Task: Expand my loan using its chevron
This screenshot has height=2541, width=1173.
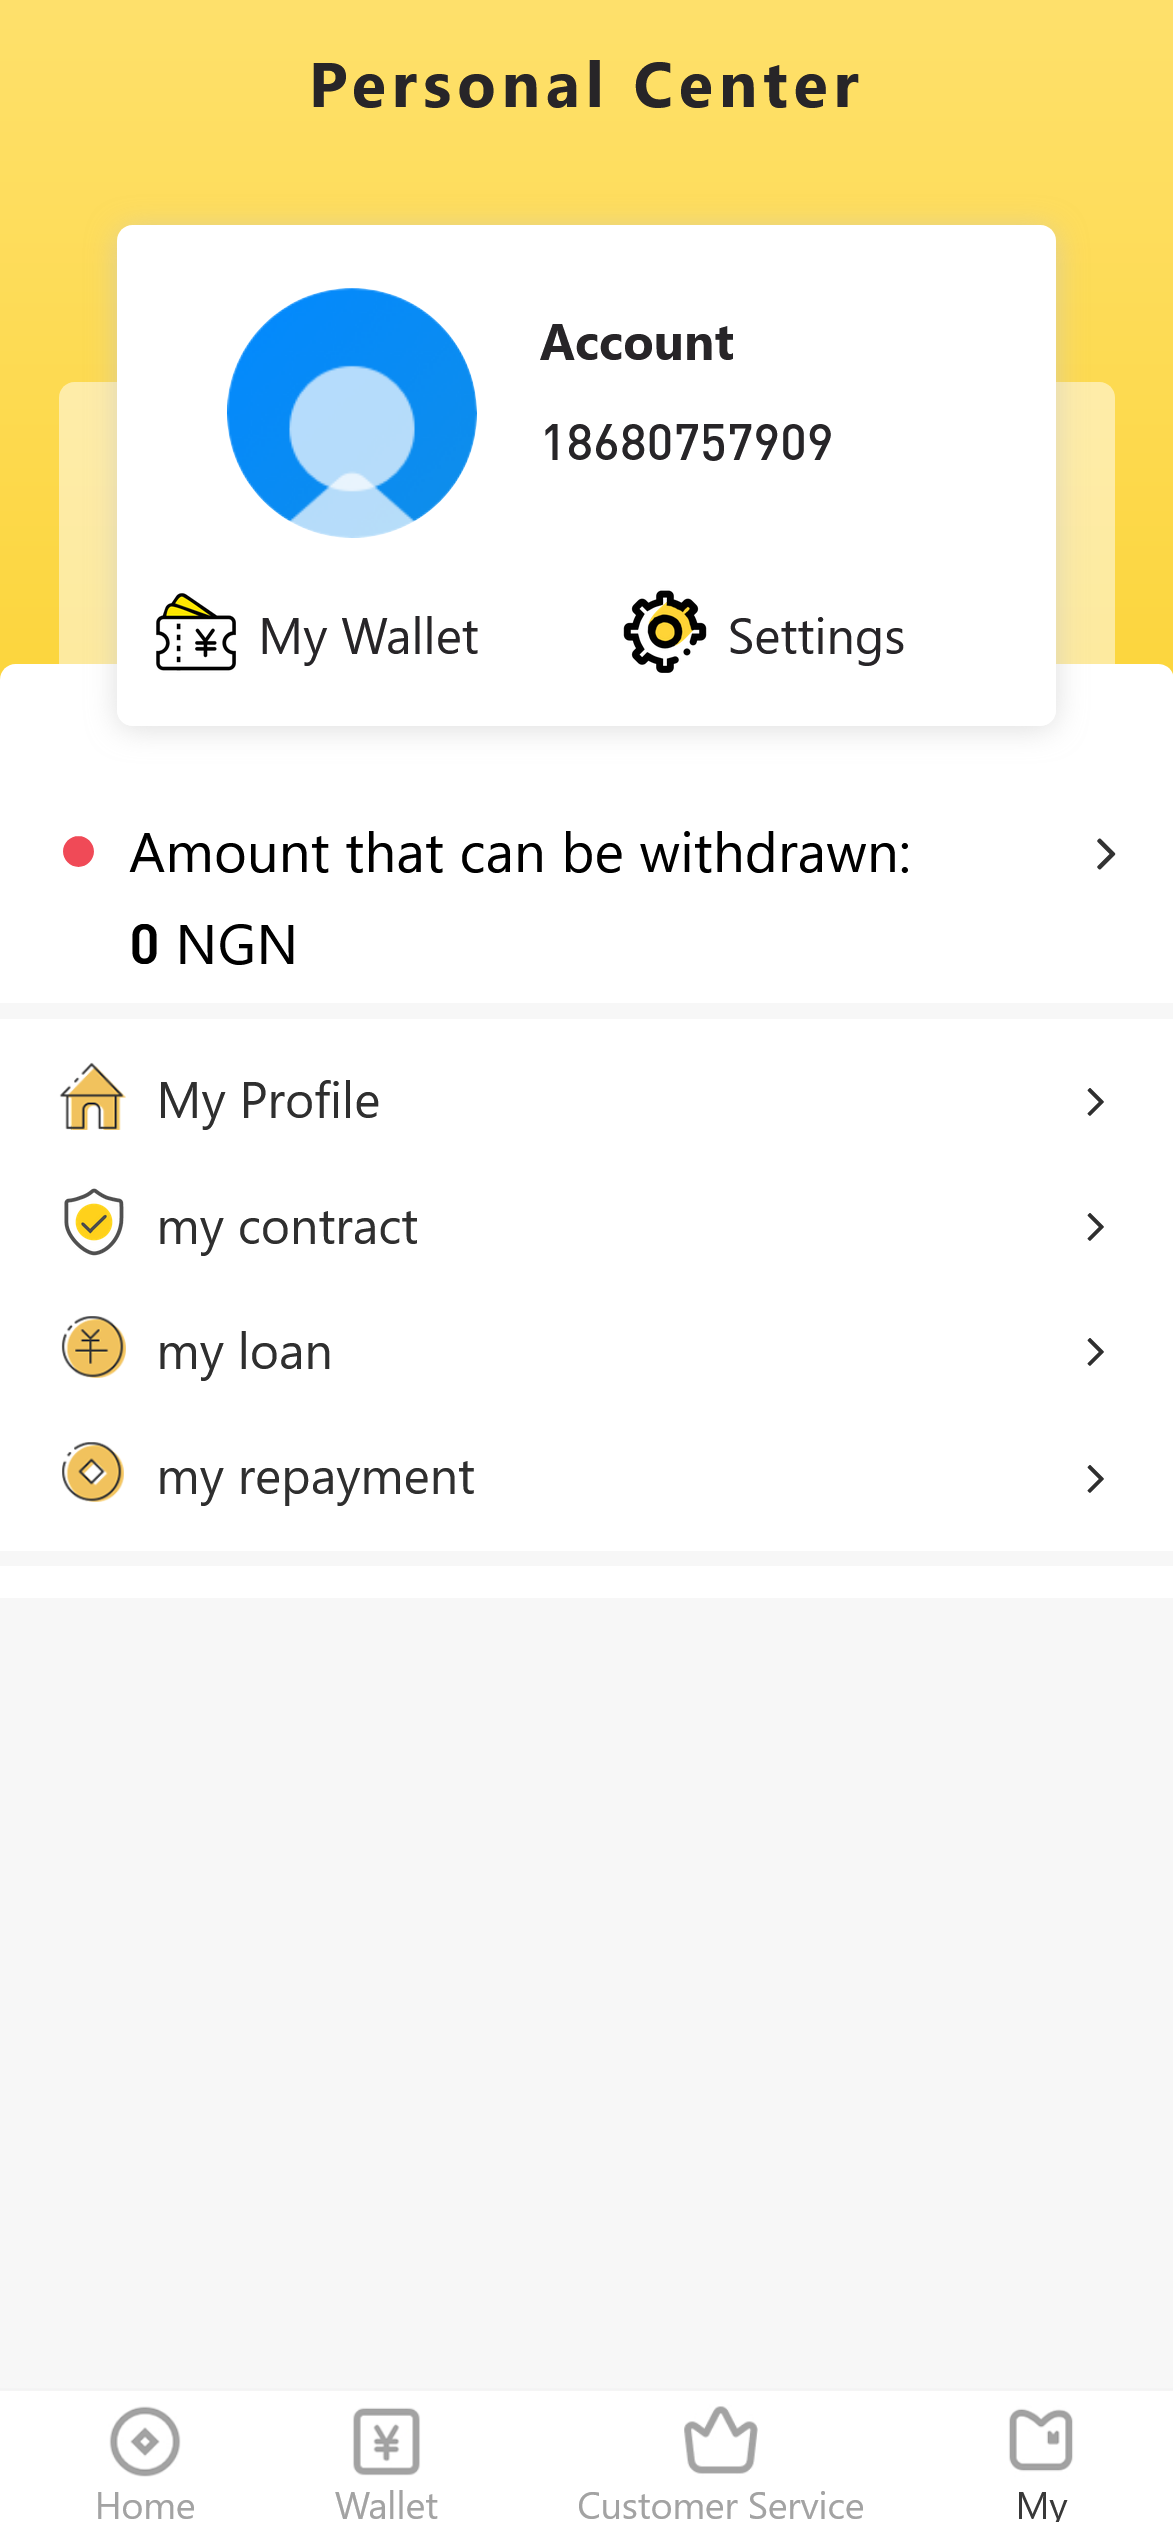Action: (1096, 1352)
